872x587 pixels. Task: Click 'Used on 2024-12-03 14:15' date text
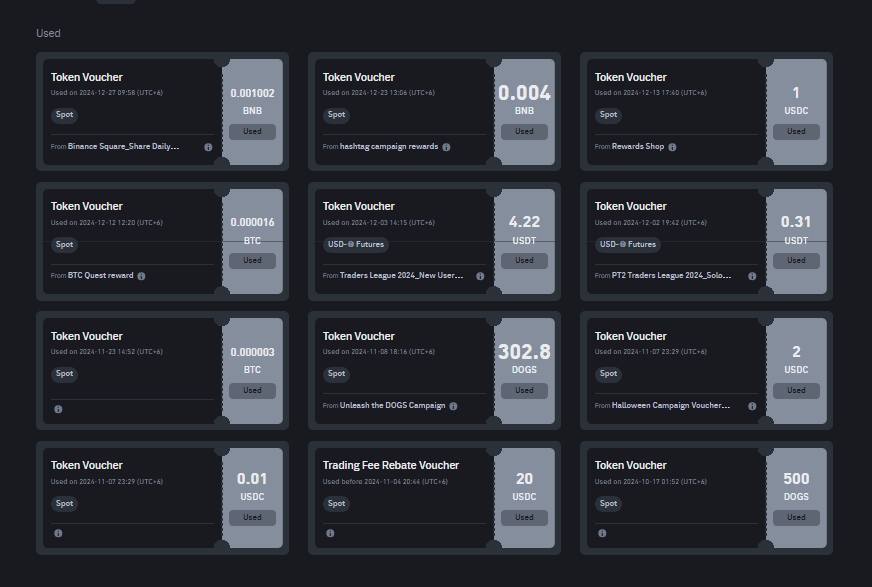coord(379,223)
